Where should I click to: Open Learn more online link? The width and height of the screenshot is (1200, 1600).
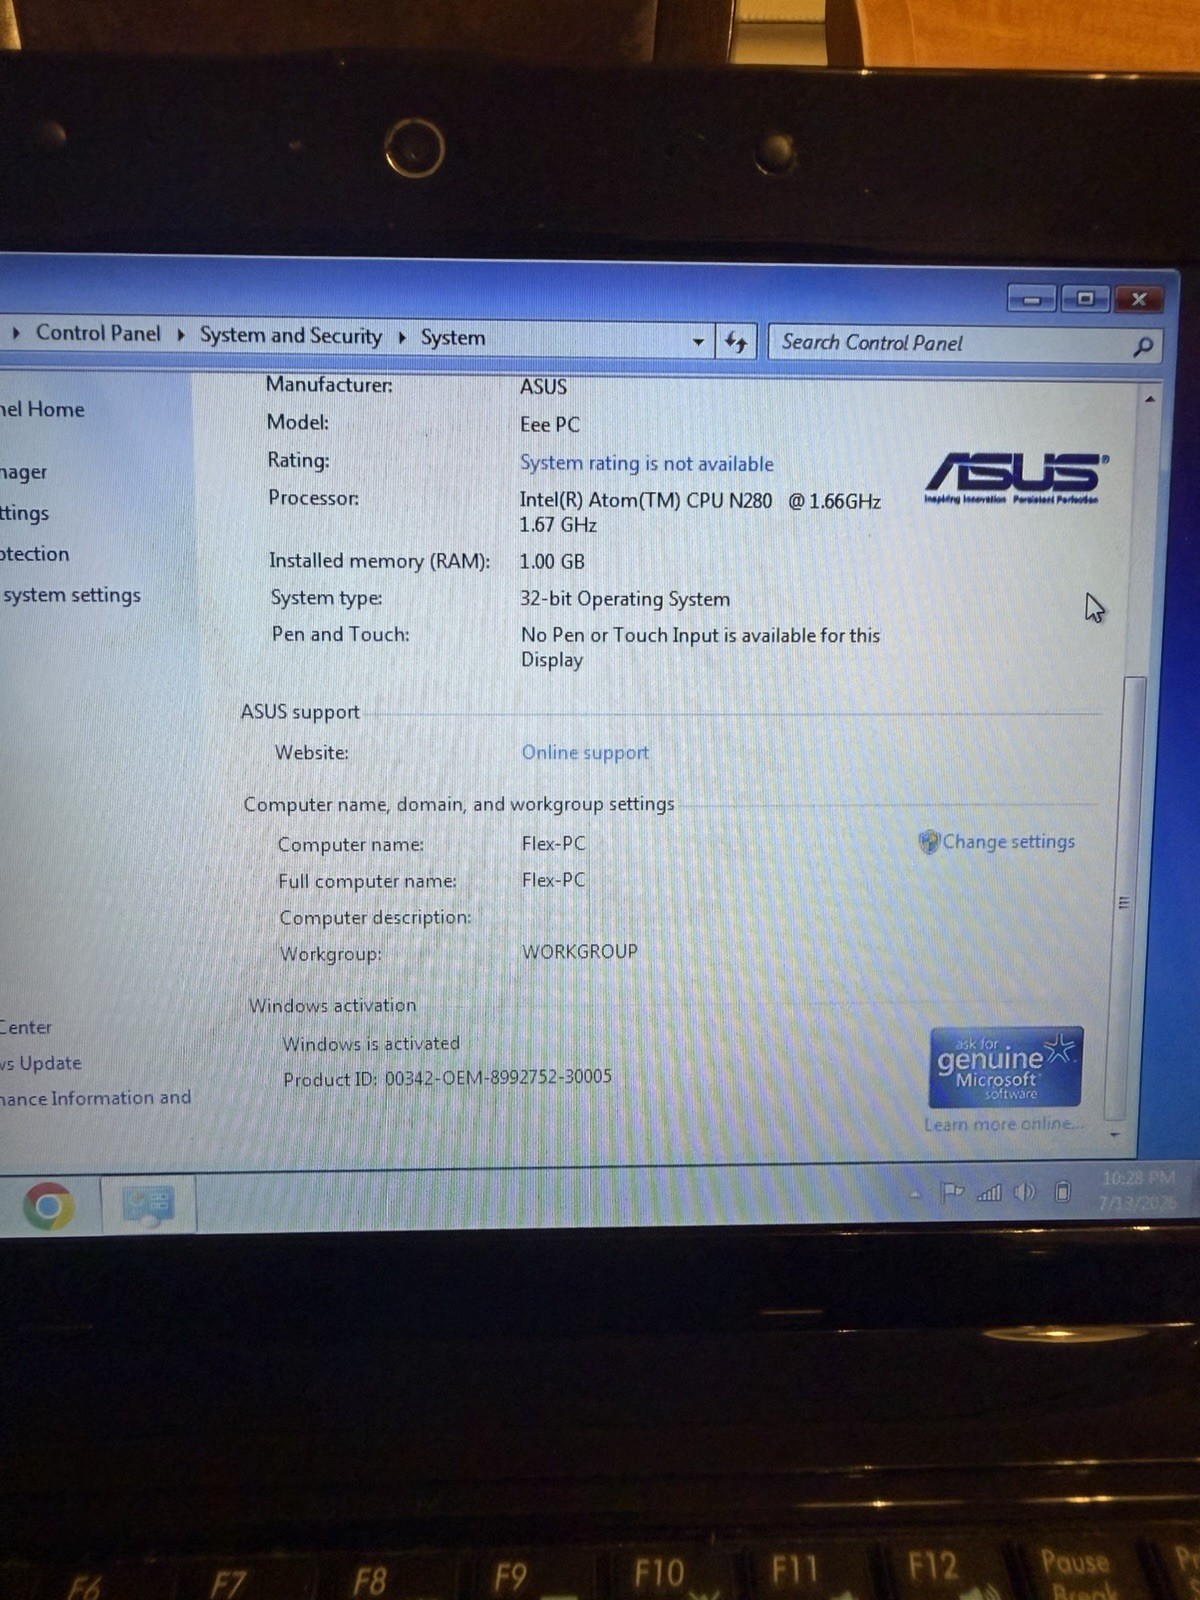1002,1124
